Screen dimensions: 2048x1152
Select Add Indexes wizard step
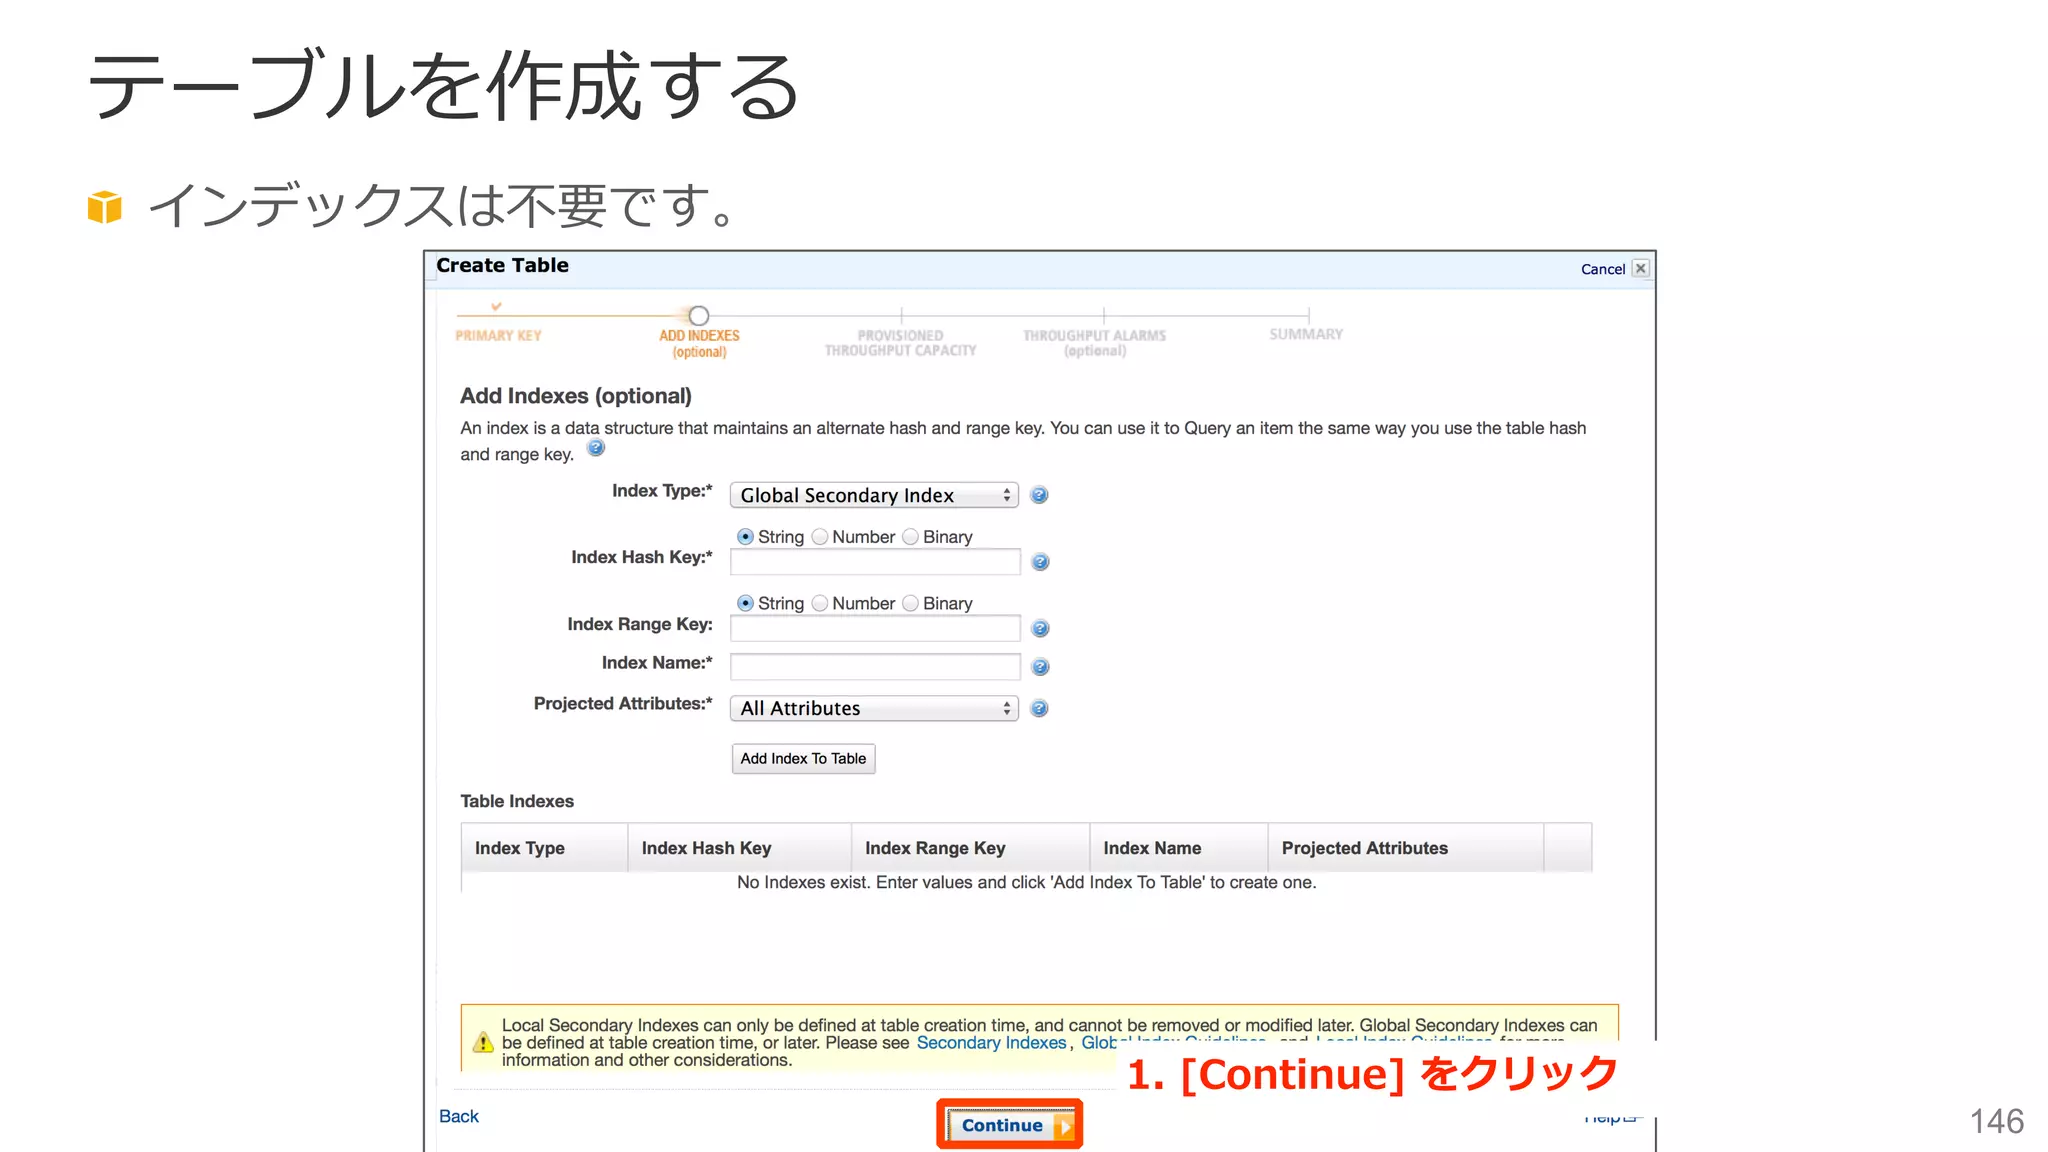(699, 343)
